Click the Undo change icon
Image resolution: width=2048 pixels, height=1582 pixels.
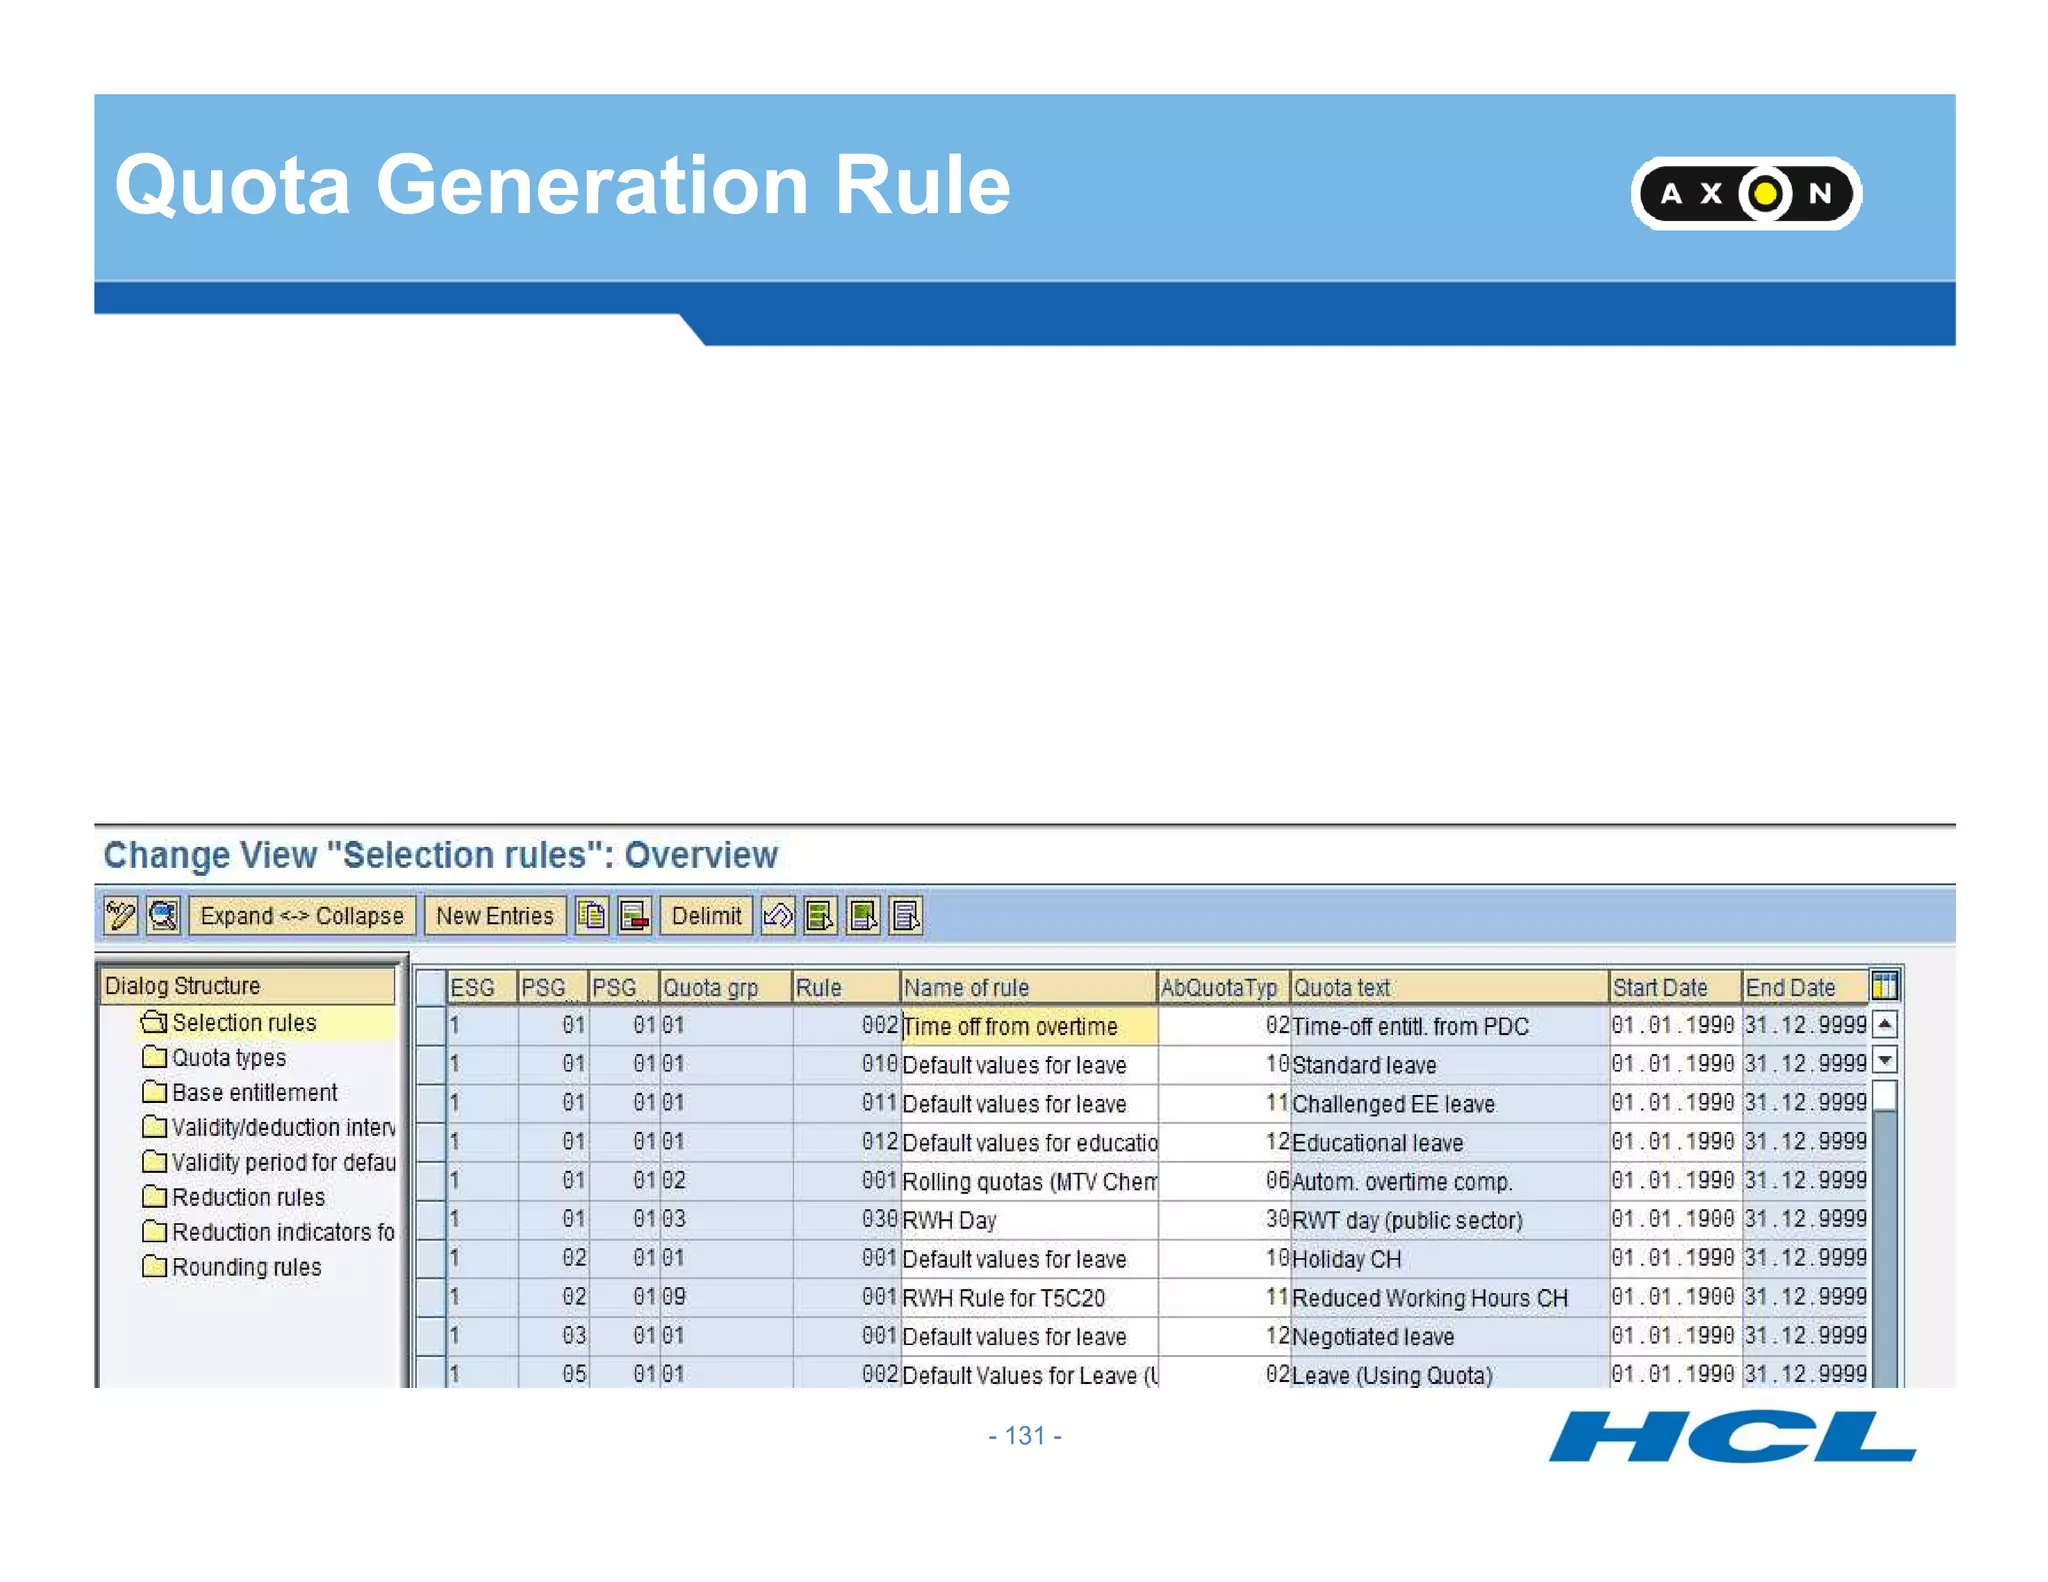[x=778, y=915]
